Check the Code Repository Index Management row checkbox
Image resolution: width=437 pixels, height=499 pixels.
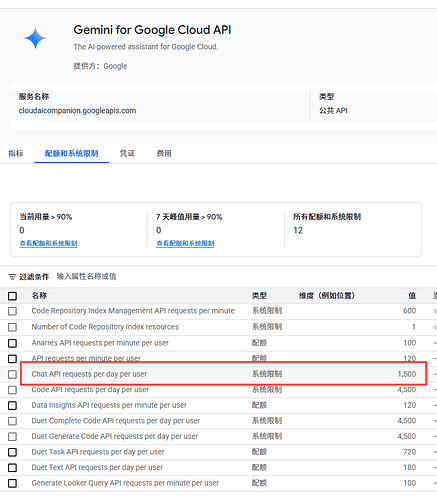coord(12,311)
